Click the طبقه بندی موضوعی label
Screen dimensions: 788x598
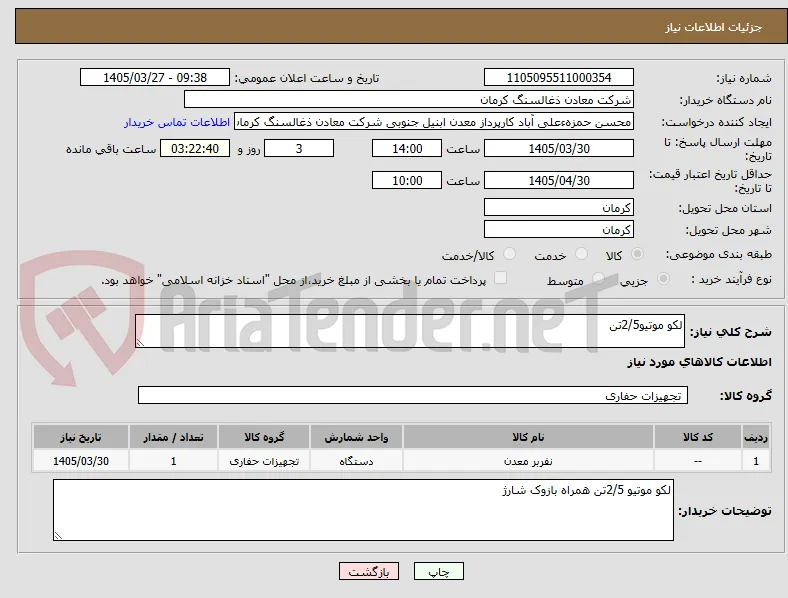coord(719,254)
